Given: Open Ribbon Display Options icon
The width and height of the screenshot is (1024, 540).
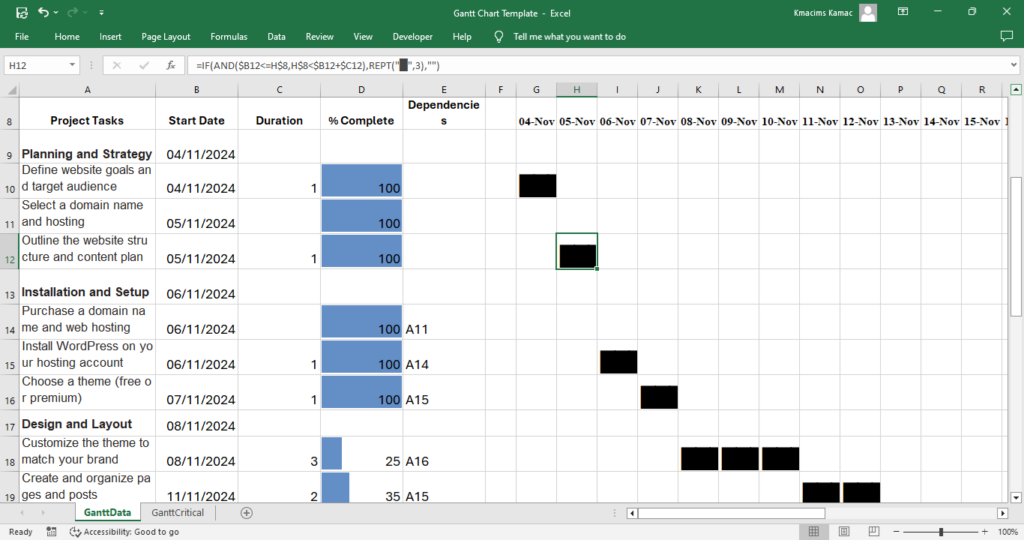Looking at the screenshot, I should coord(903,12).
